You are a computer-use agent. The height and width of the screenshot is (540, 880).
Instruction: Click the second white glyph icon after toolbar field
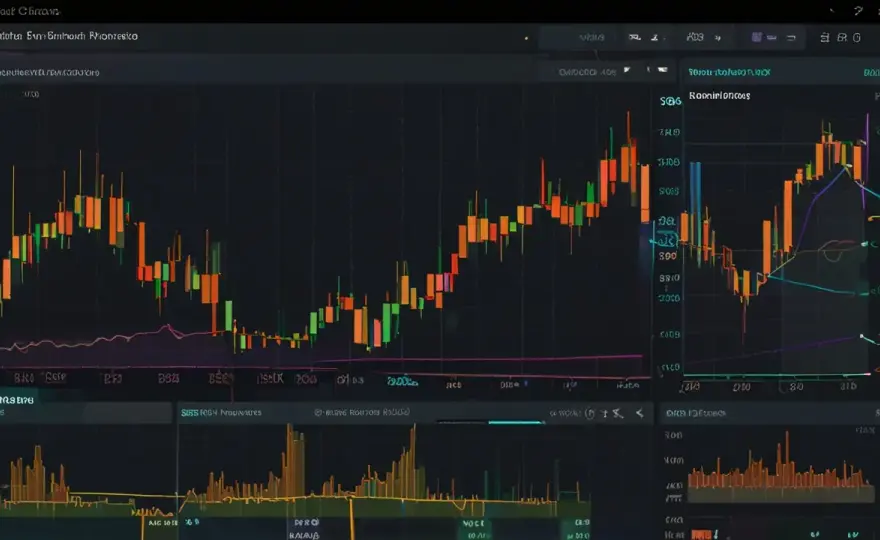(654, 38)
